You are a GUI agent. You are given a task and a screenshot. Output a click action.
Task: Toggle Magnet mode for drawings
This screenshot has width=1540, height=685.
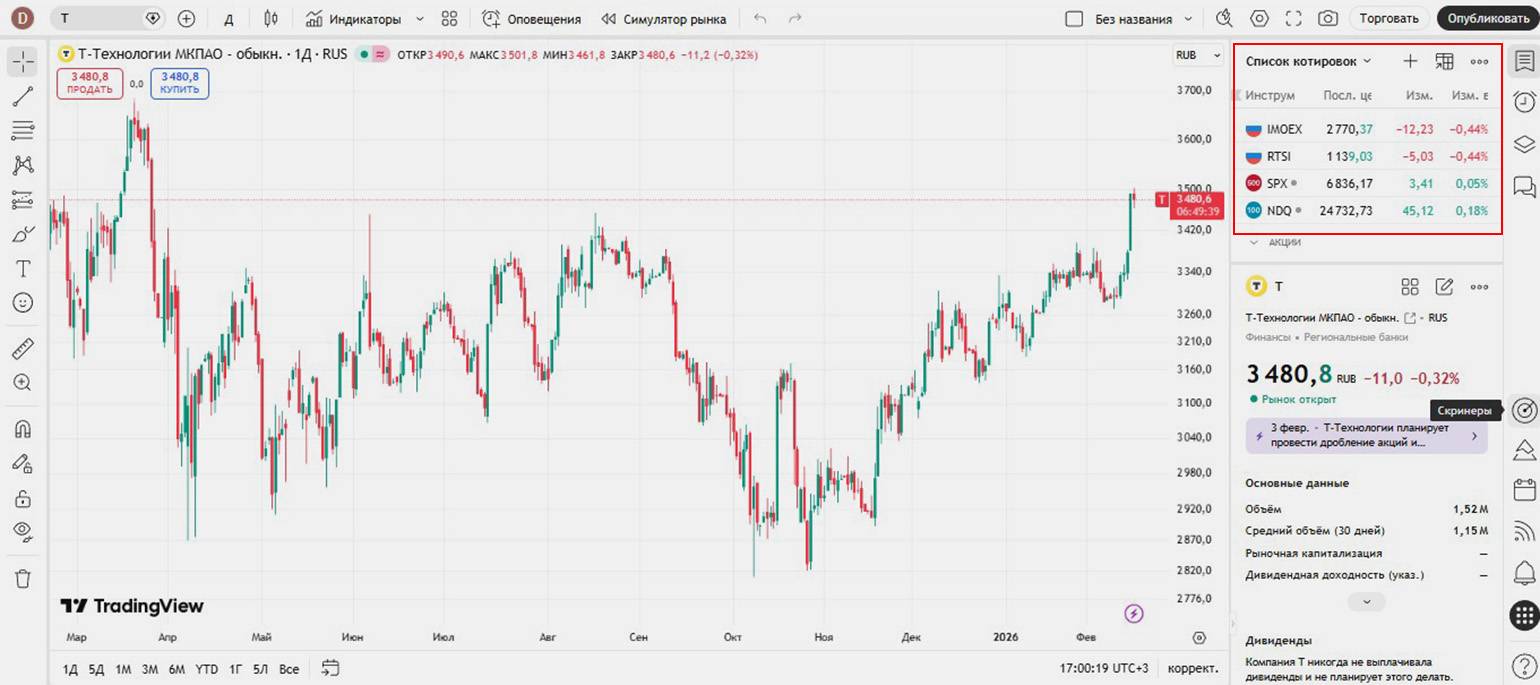tap(23, 428)
